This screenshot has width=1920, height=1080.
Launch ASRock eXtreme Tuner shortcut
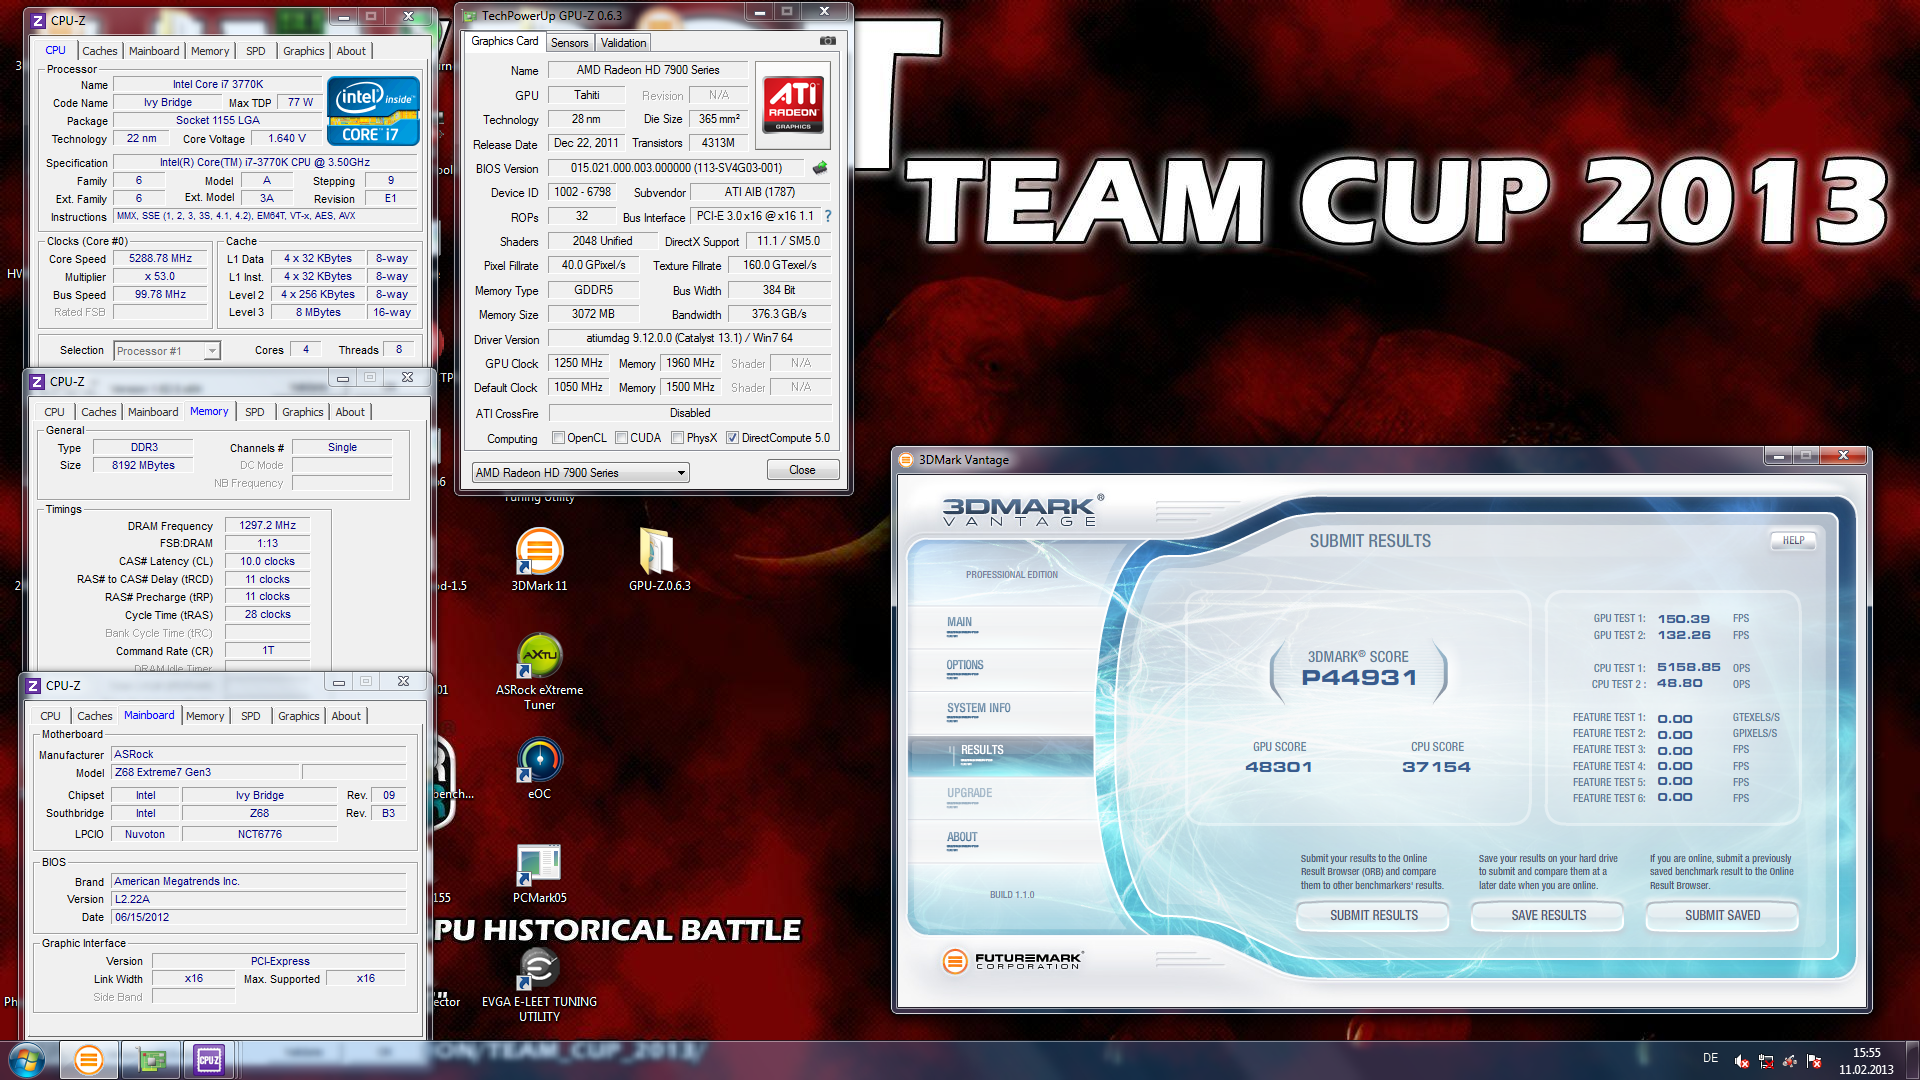[539, 670]
